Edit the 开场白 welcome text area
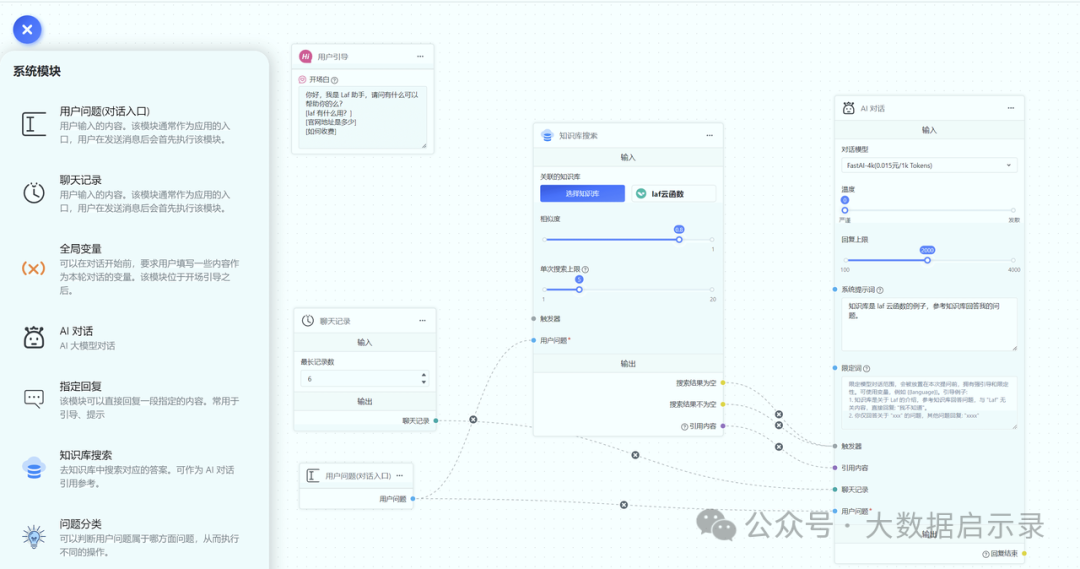 [x=362, y=117]
